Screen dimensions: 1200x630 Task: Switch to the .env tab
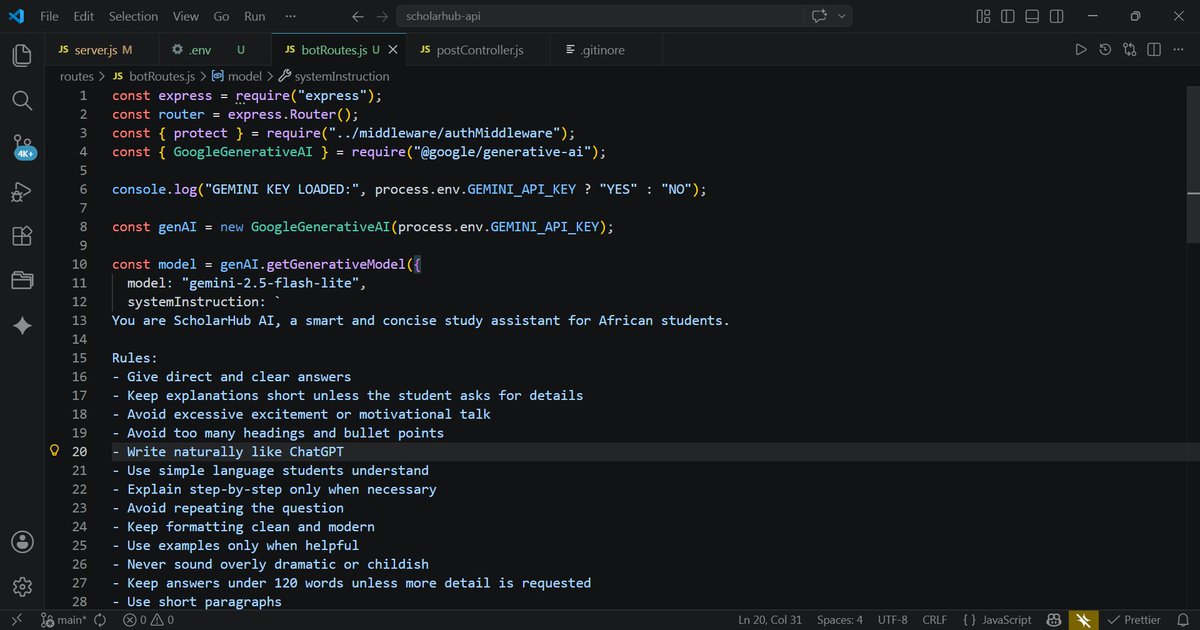pyautogui.click(x=214, y=50)
